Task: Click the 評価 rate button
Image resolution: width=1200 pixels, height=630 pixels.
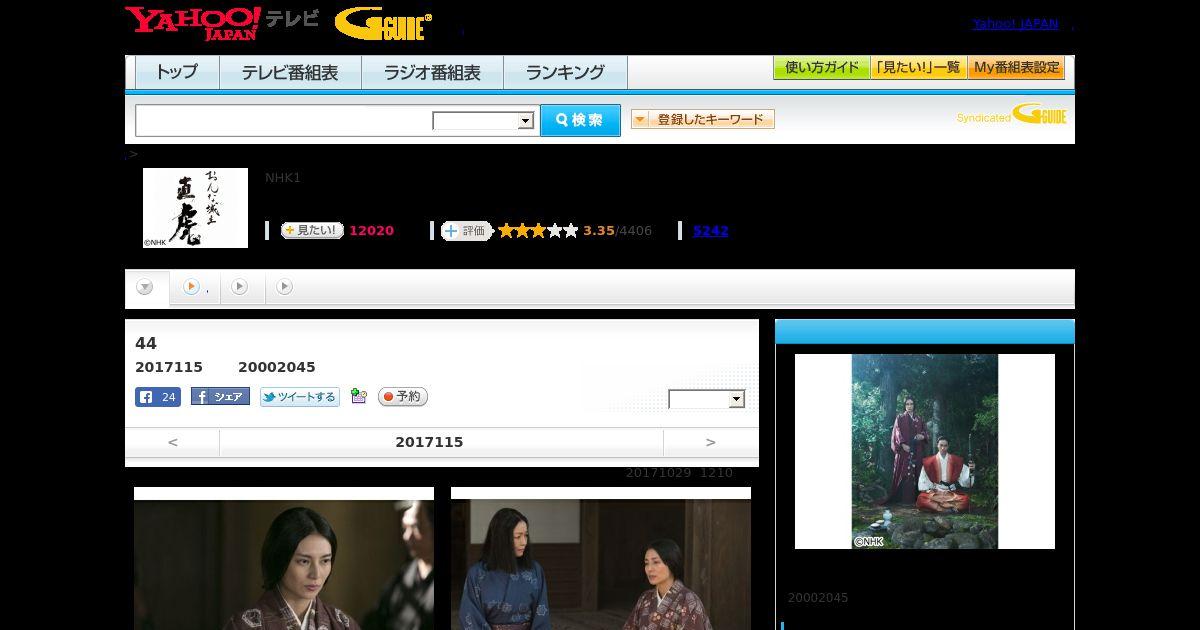Action: [467, 231]
